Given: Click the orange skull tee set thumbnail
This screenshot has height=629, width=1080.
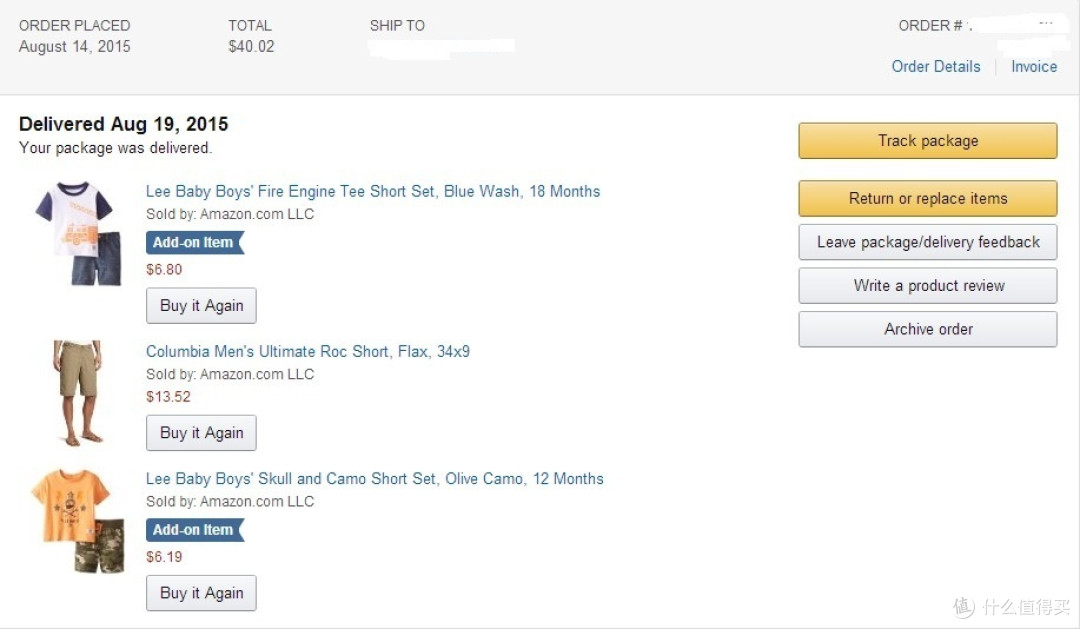Looking at the screenshot, I should 77,521.
